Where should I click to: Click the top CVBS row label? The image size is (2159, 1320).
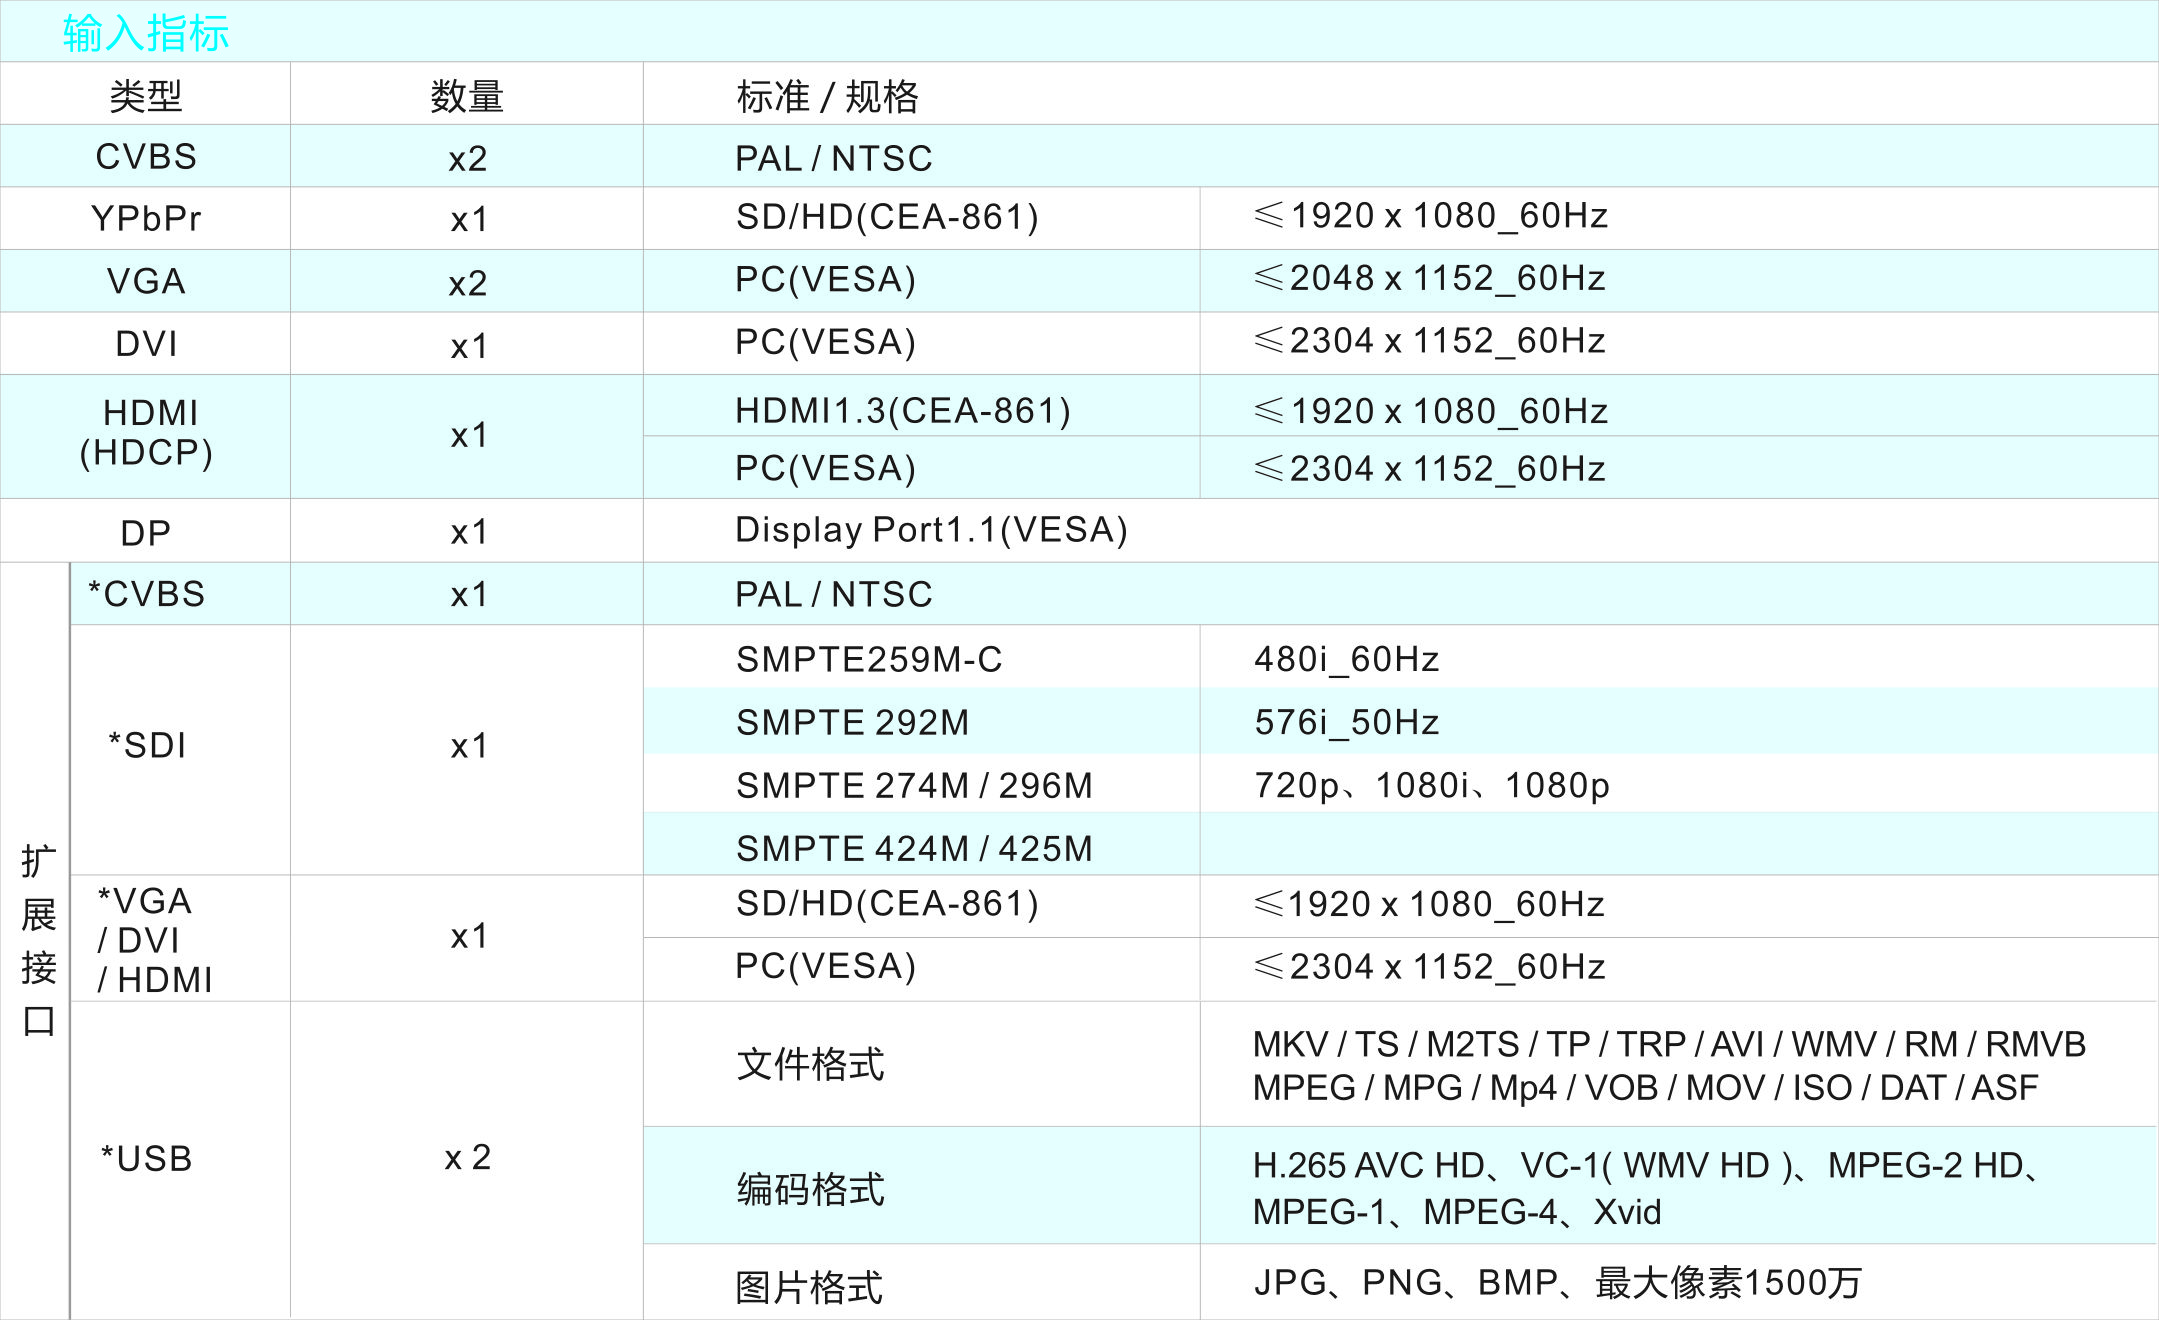(x=146, y=157)
